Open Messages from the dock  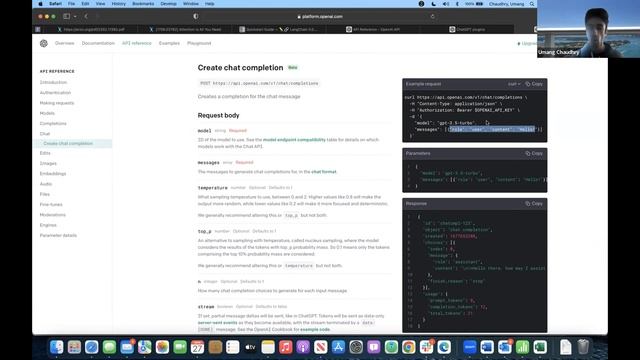coord(109,347)
